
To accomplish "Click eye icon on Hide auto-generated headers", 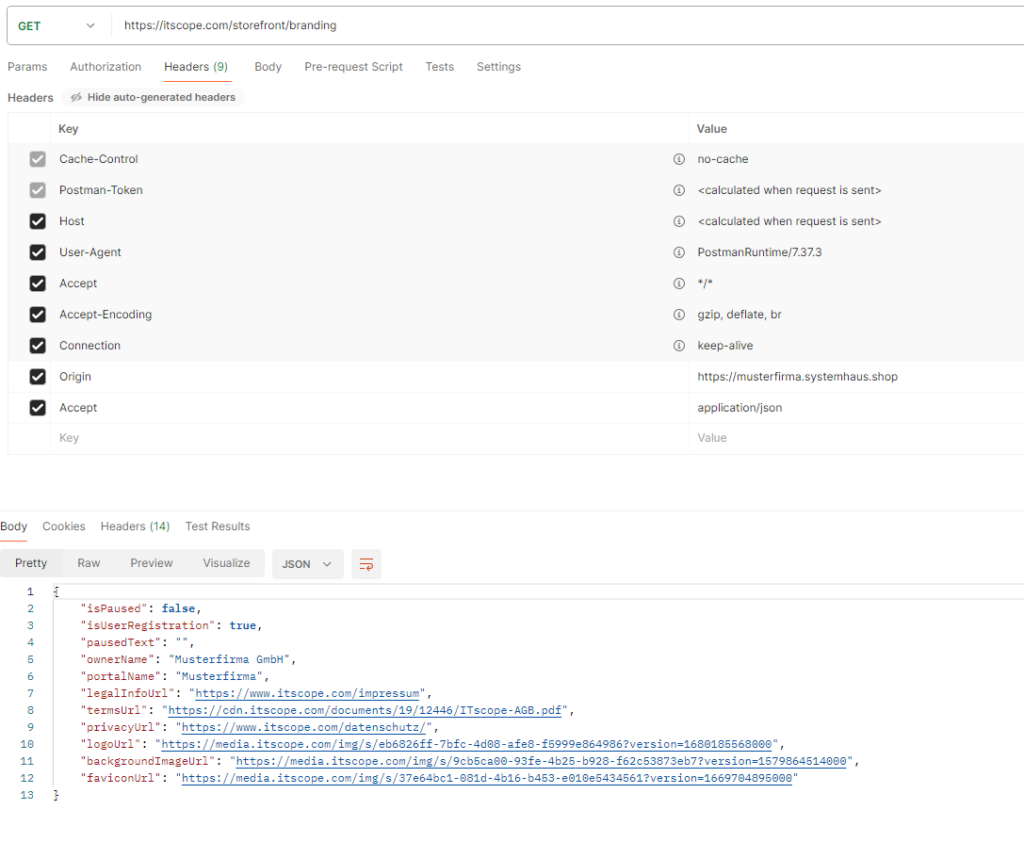I will coord(76,97).
